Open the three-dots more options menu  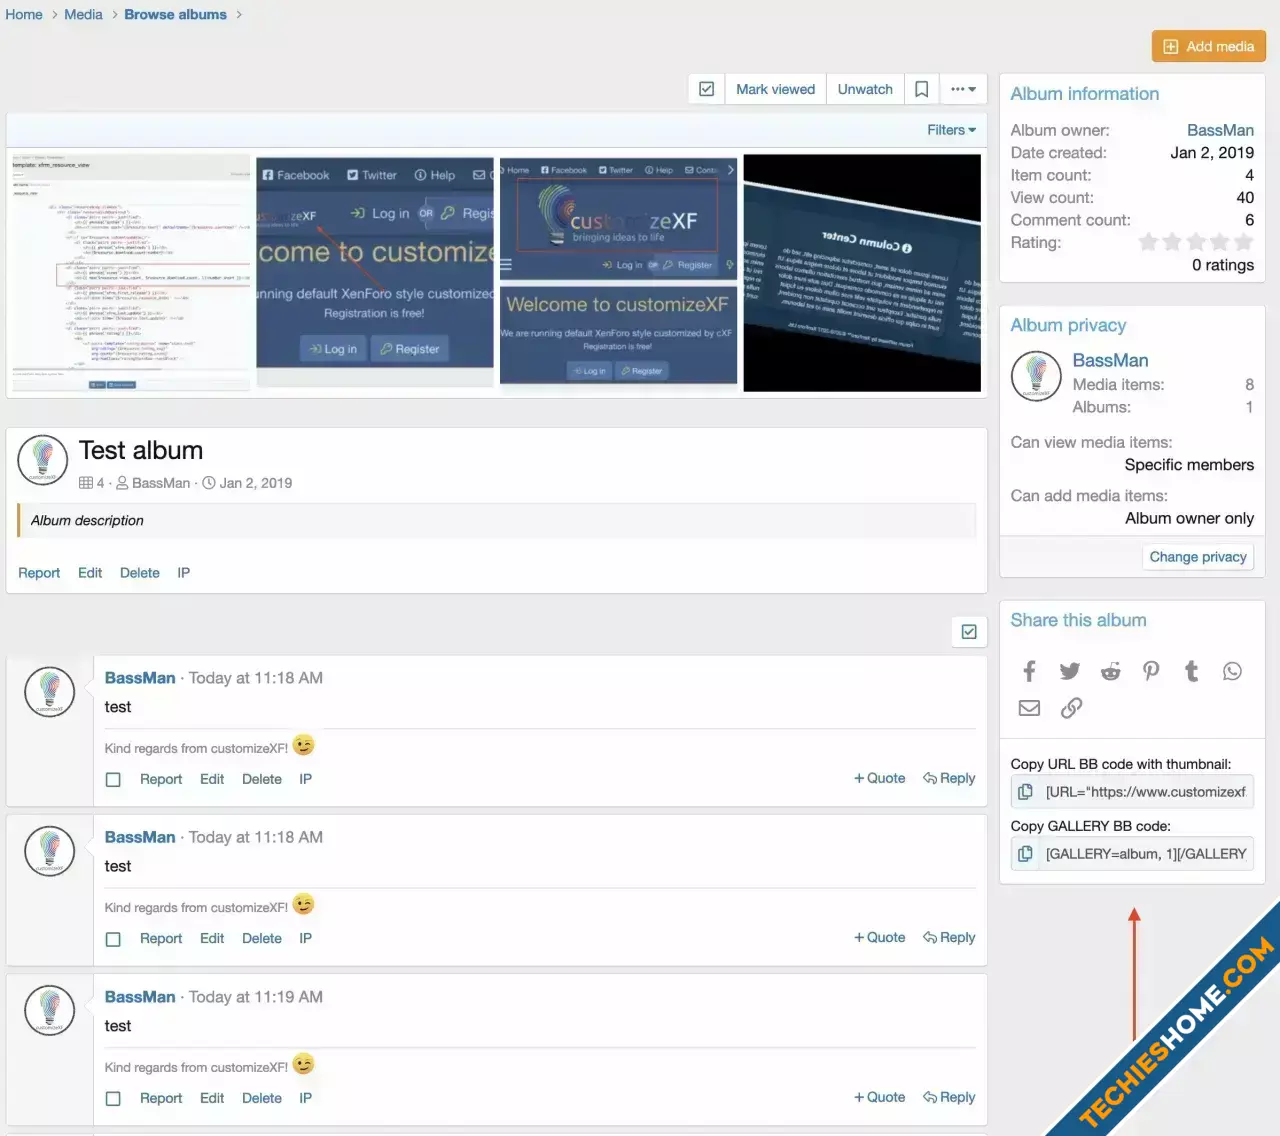(963, 89)
